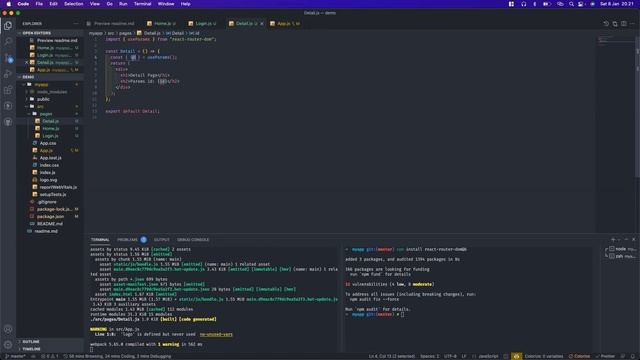This screenshot has width=640, height=360.
Task: Close the terminal panel
Action: pos(633,240)
